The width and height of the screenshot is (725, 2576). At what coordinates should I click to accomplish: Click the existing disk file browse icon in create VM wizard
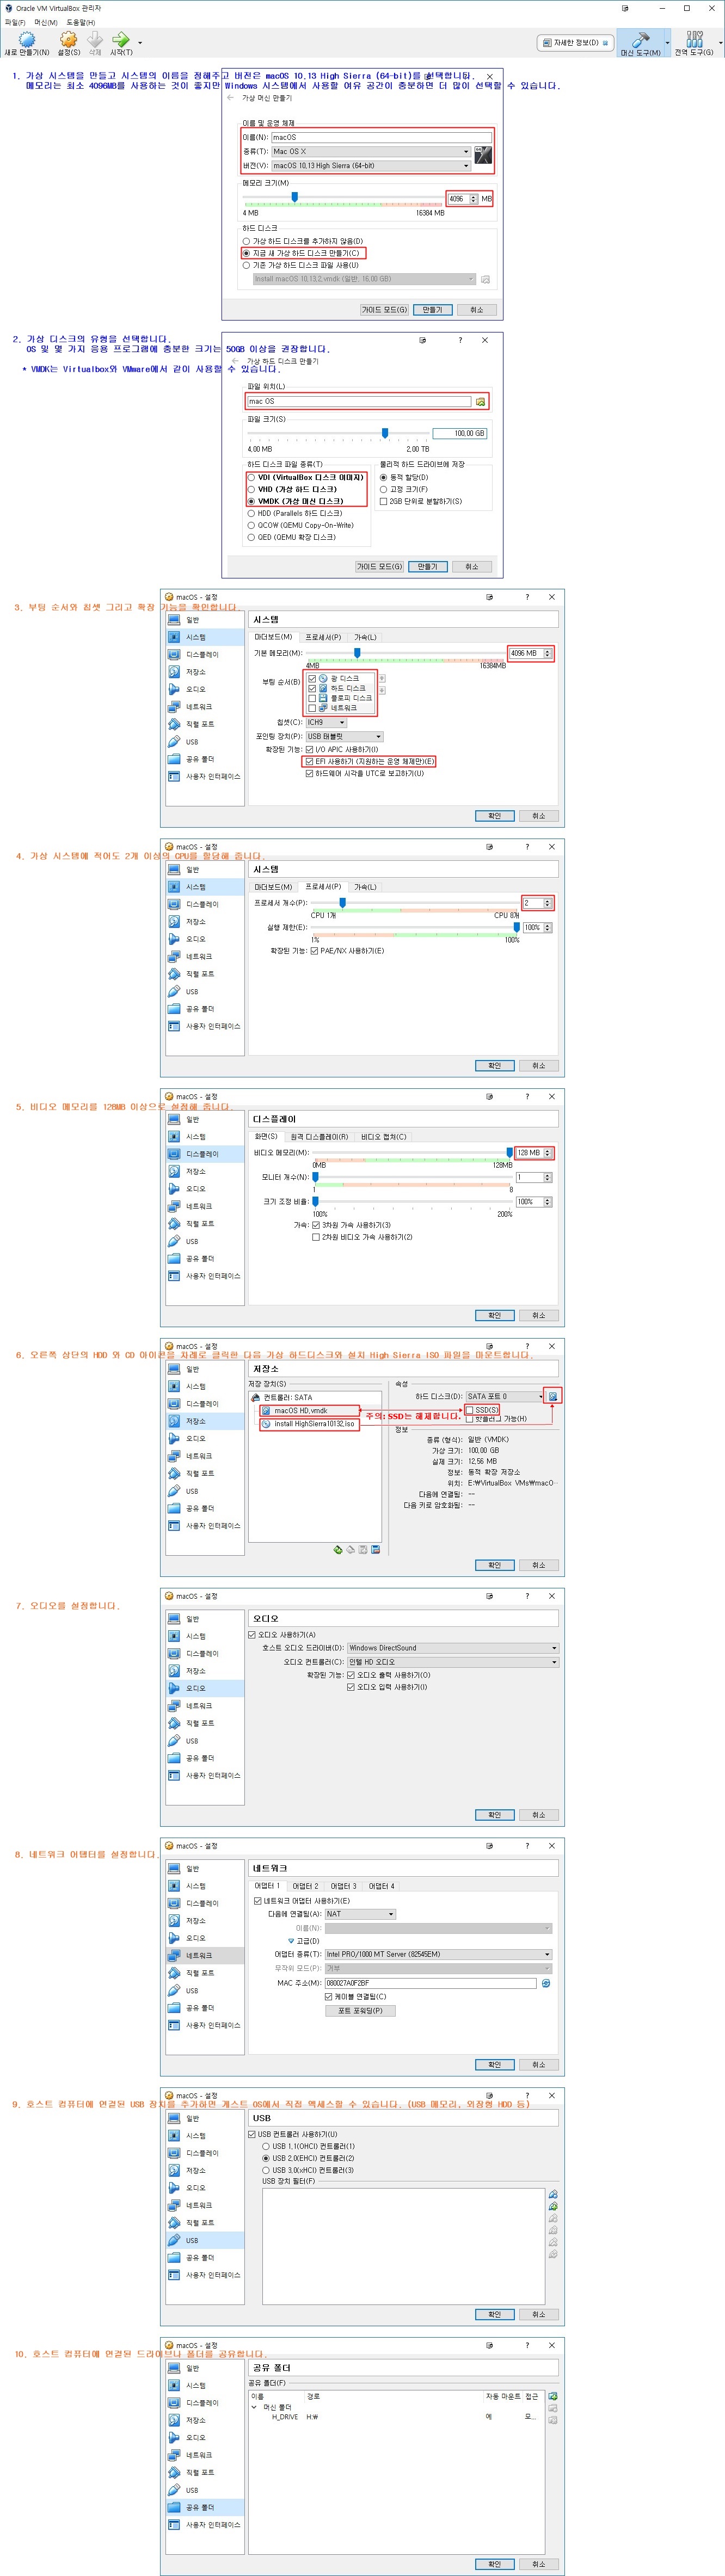(485, 279)
